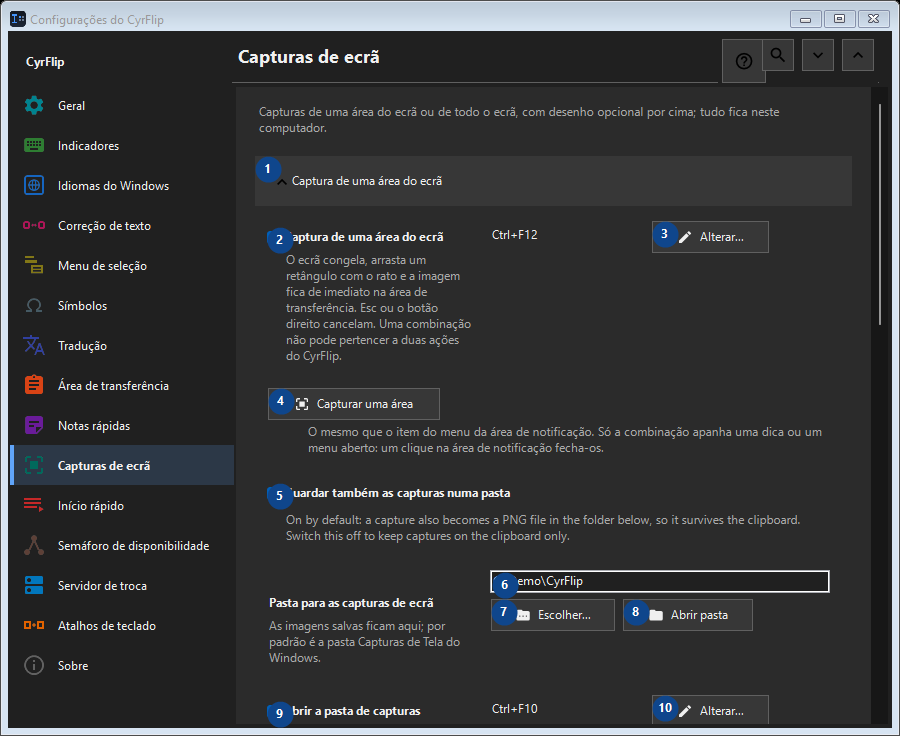This screenshot has width=900, height=736.
Task: Open the Geral settings gear icon
Action: pos(34,106)
